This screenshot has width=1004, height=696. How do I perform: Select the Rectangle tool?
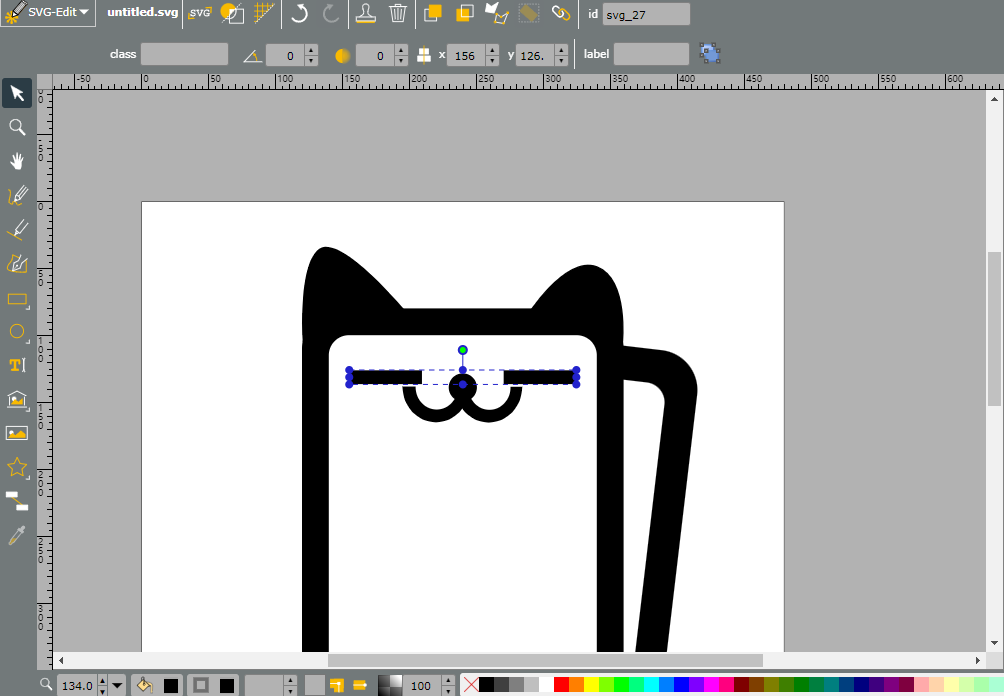coord(17,298)
